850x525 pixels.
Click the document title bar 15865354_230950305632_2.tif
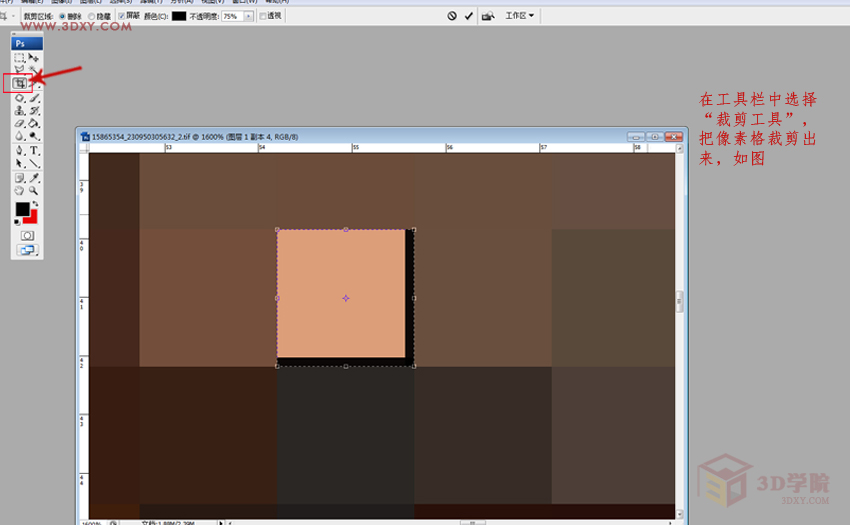pos(195,137)
